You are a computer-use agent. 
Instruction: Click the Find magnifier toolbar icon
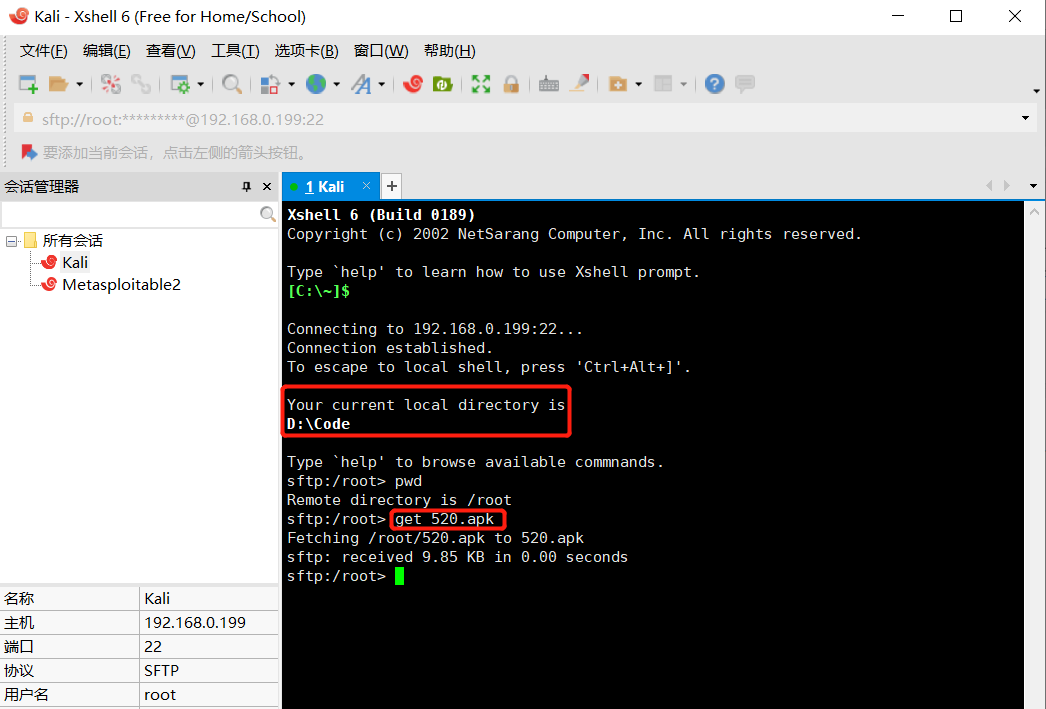[x=231, y=84]
